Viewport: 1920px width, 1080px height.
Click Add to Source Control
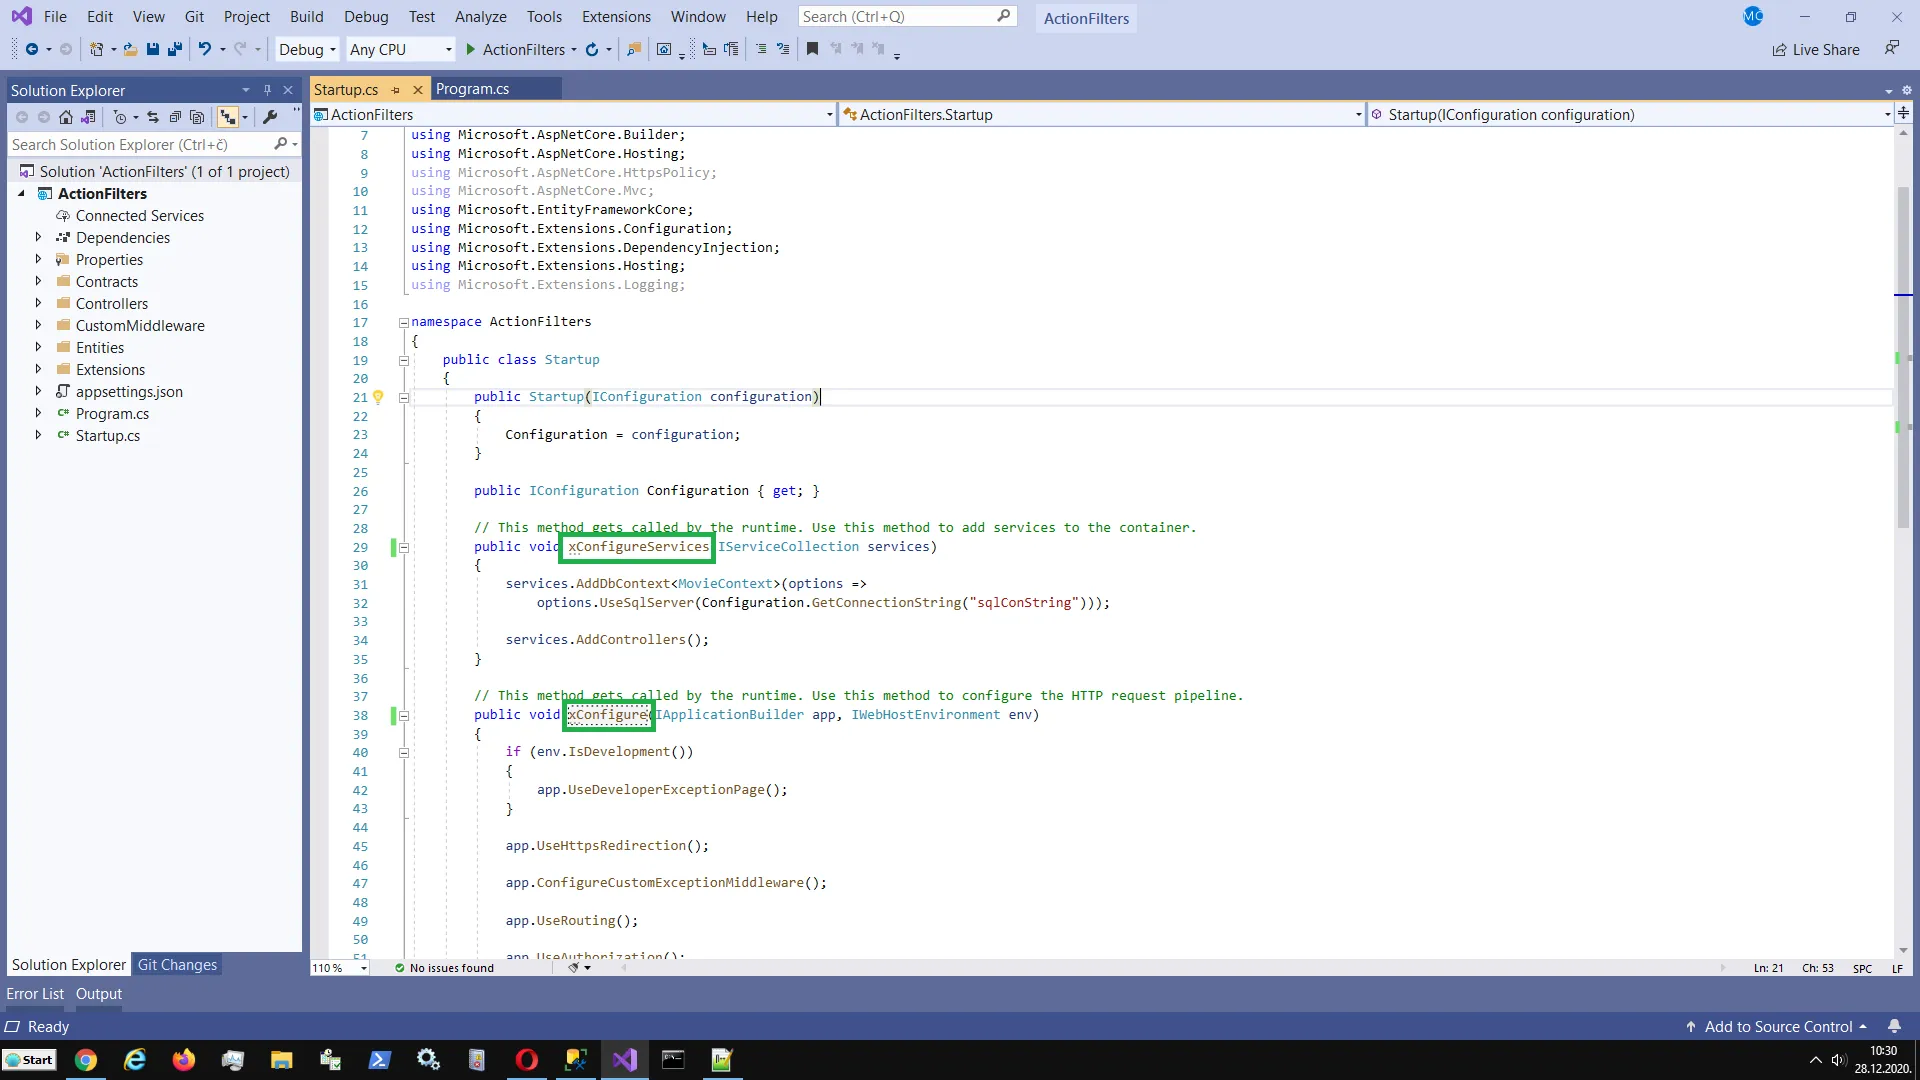(x=1777, y=1027)
